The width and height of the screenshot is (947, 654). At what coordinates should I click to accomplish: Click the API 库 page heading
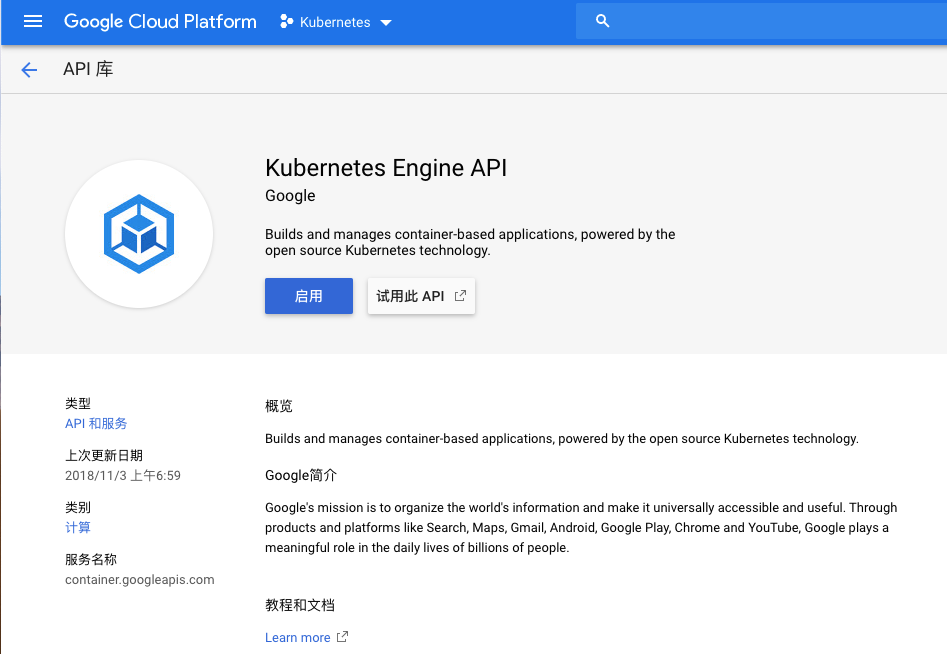[88, 69]
